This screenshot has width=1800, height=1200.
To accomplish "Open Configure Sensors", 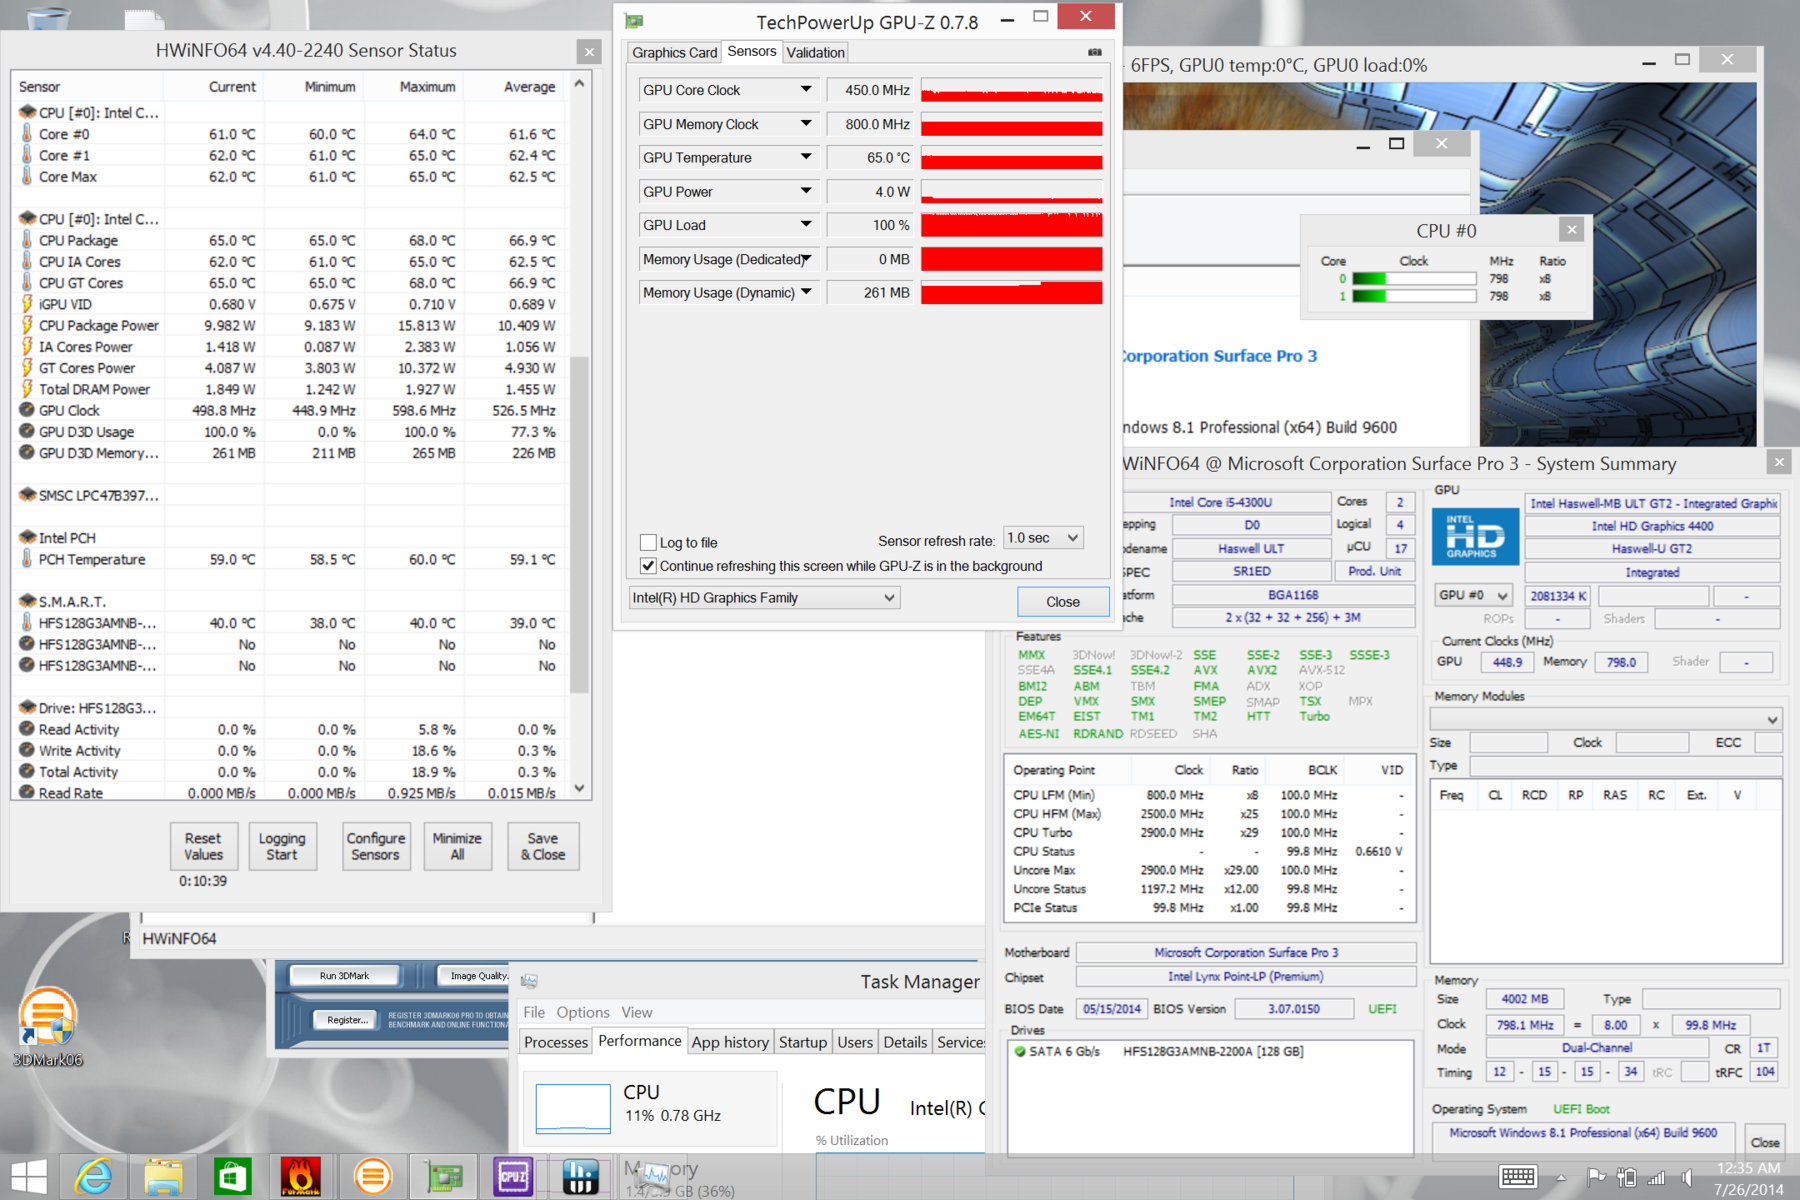I will tap(376, 846).
